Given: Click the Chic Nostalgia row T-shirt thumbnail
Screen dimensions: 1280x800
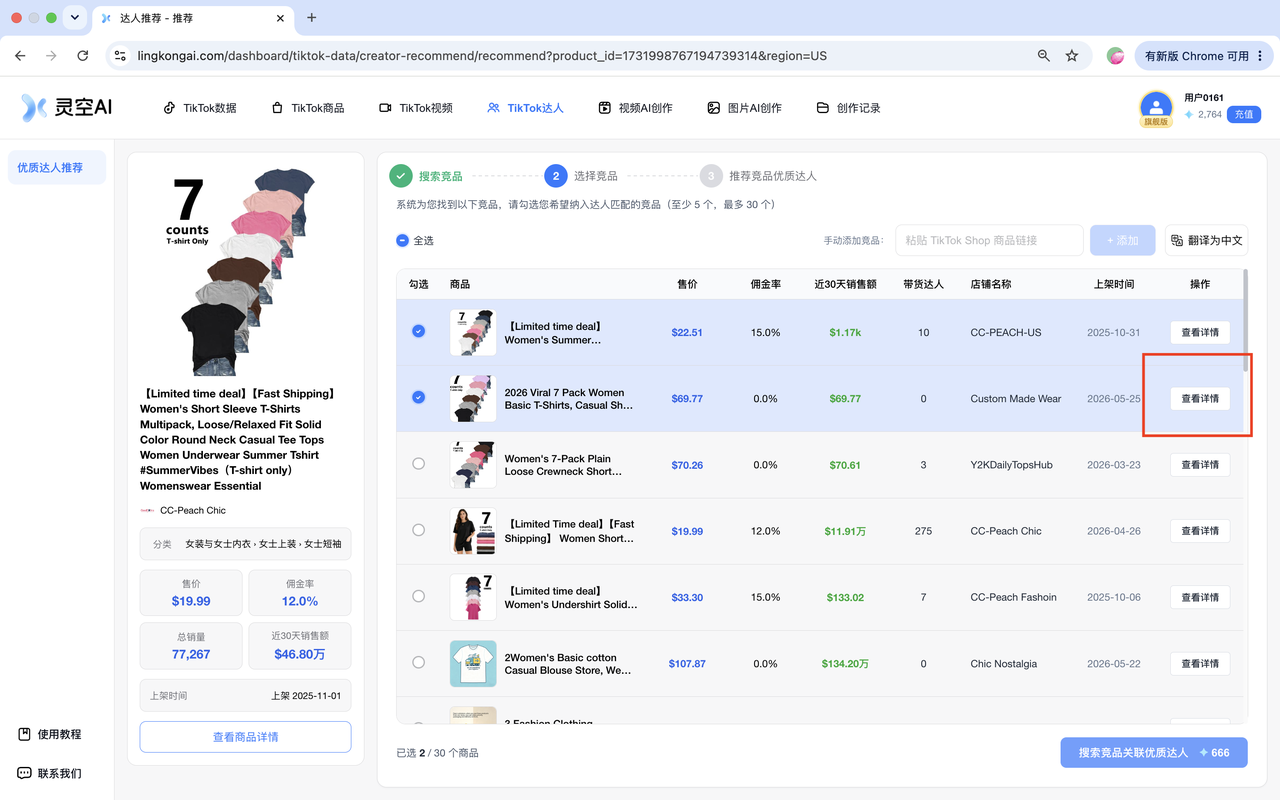Looking at the screenshot, I should click(x=473, y=663).
